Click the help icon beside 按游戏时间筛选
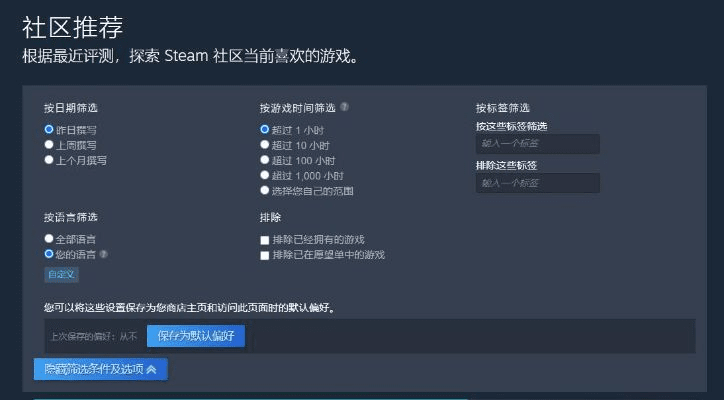The width and height of the screenshot is (724, 400). coord(345,107)
